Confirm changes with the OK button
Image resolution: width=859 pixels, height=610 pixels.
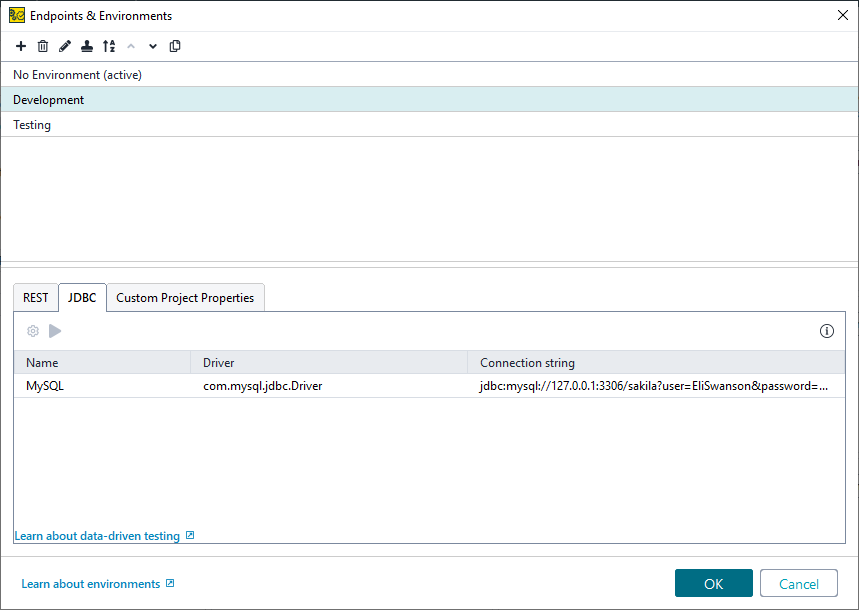click(x=713, y=583)
